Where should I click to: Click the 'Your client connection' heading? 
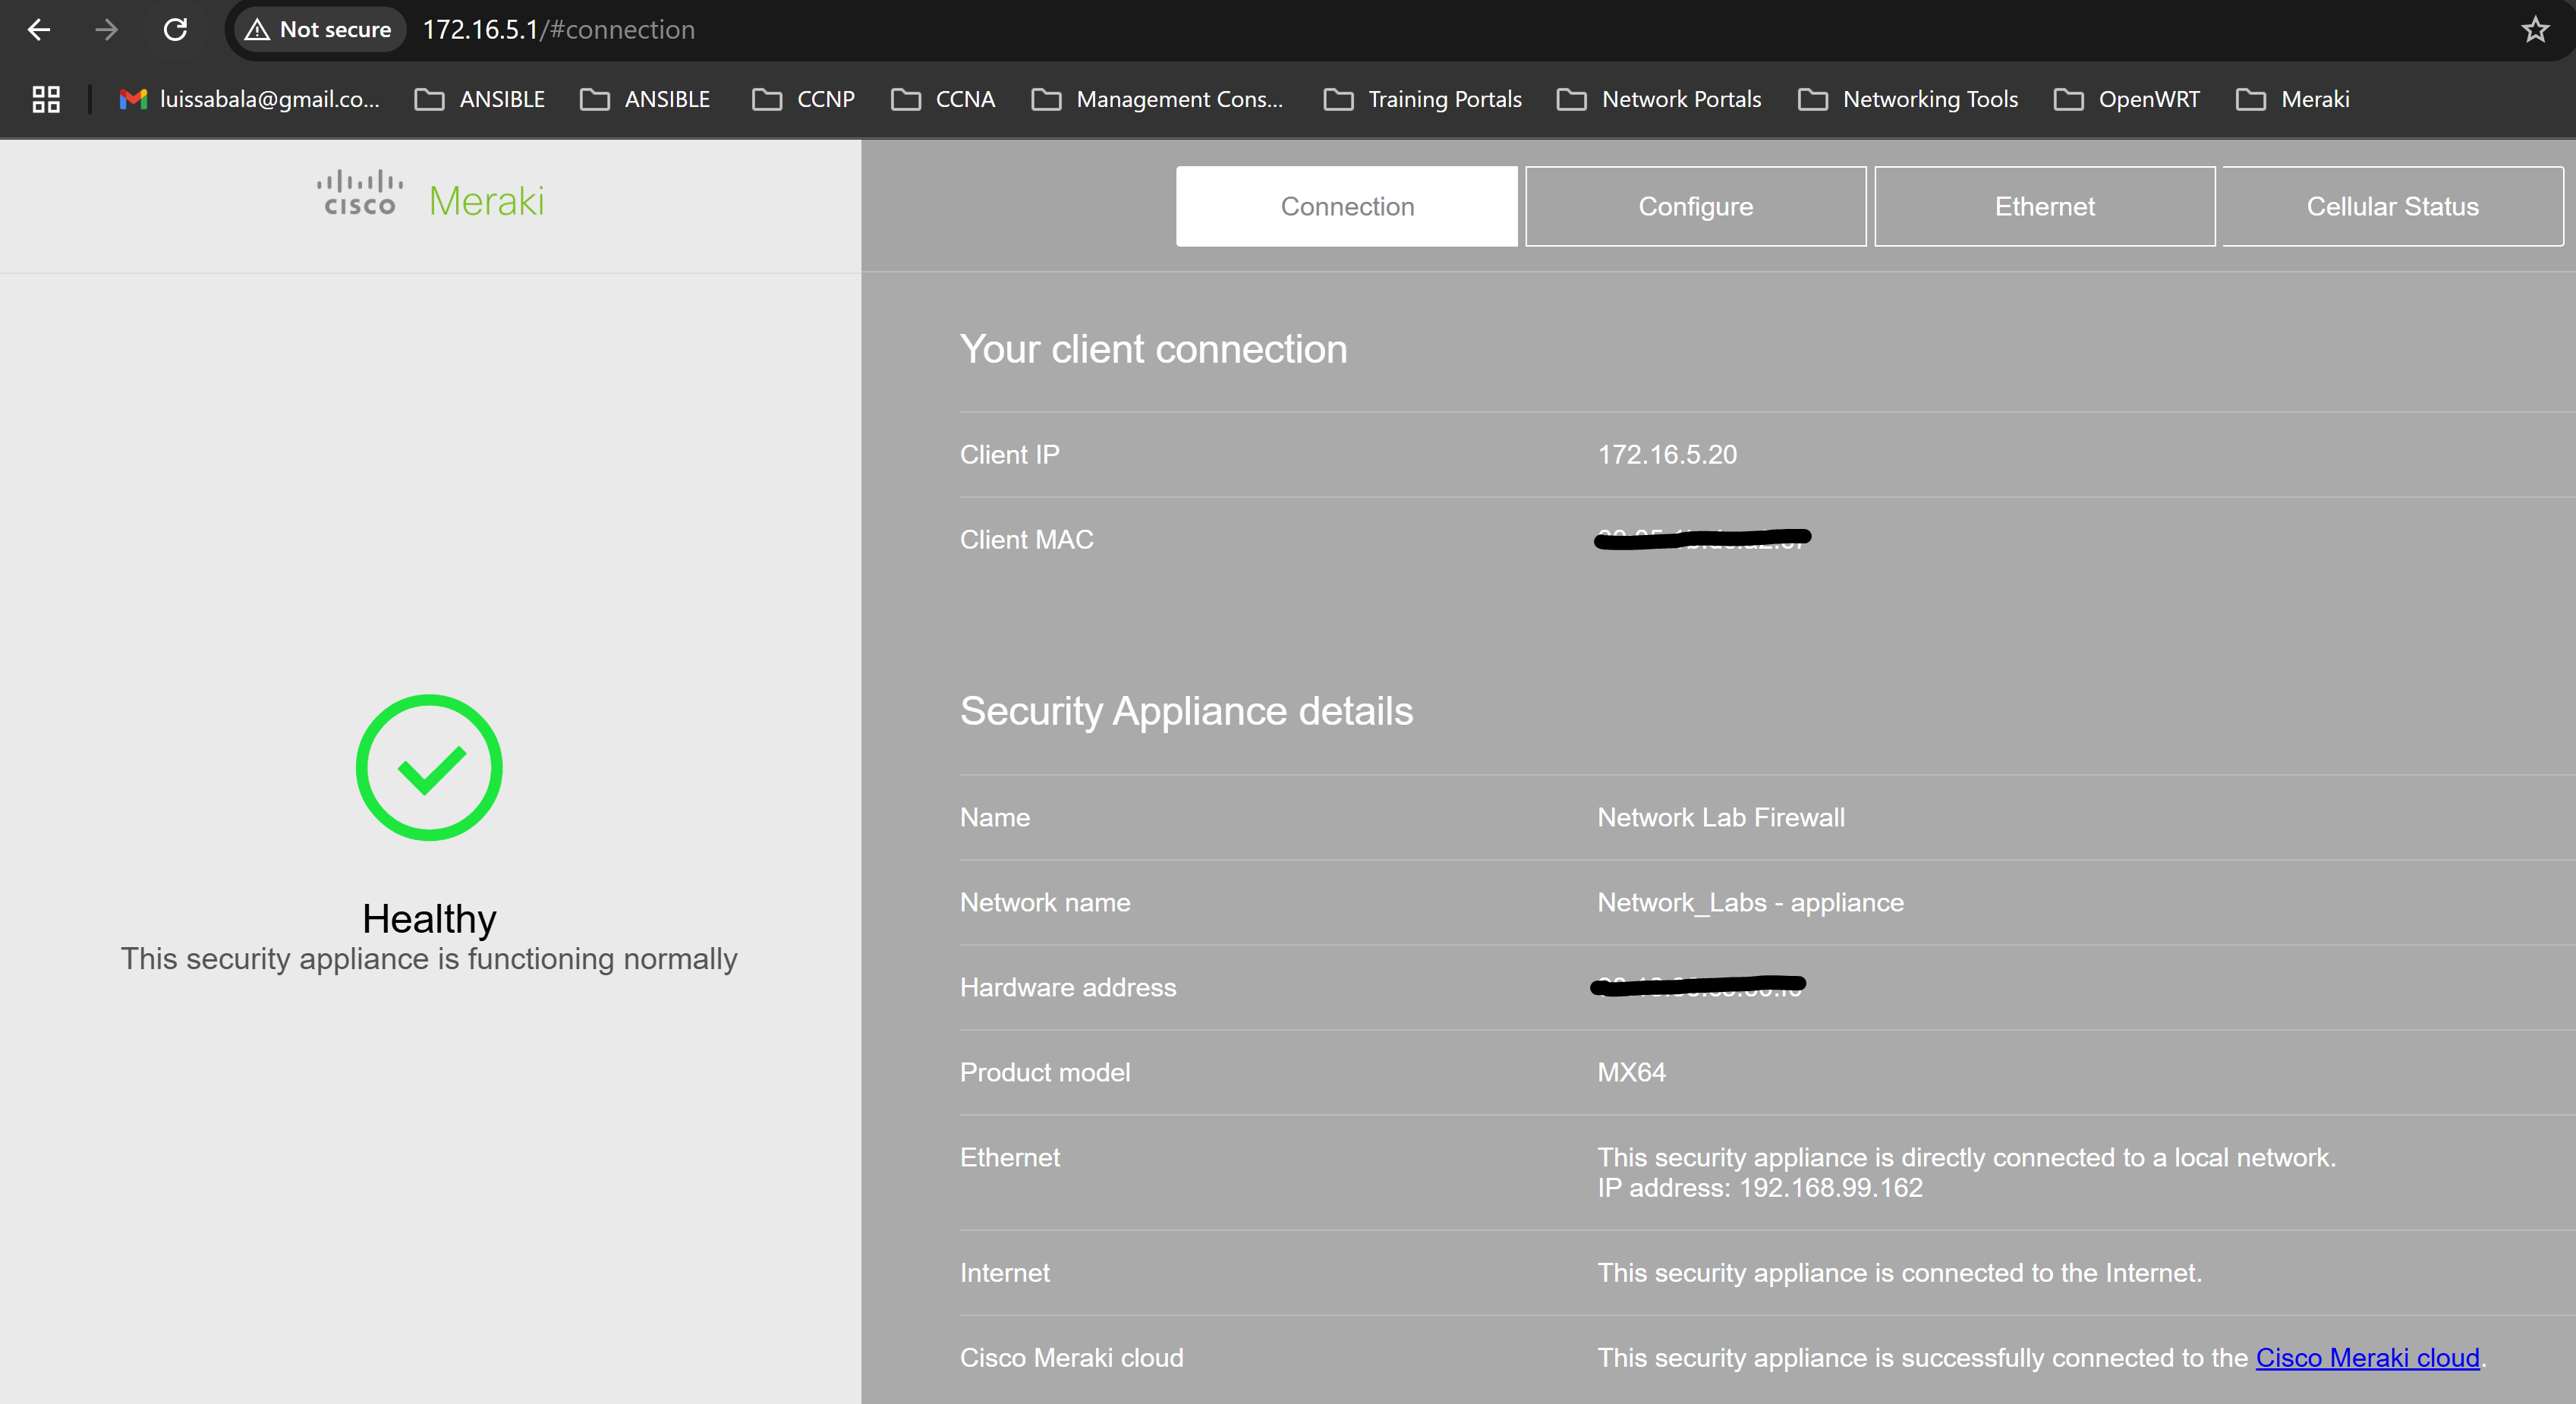tap(1153, 349)
